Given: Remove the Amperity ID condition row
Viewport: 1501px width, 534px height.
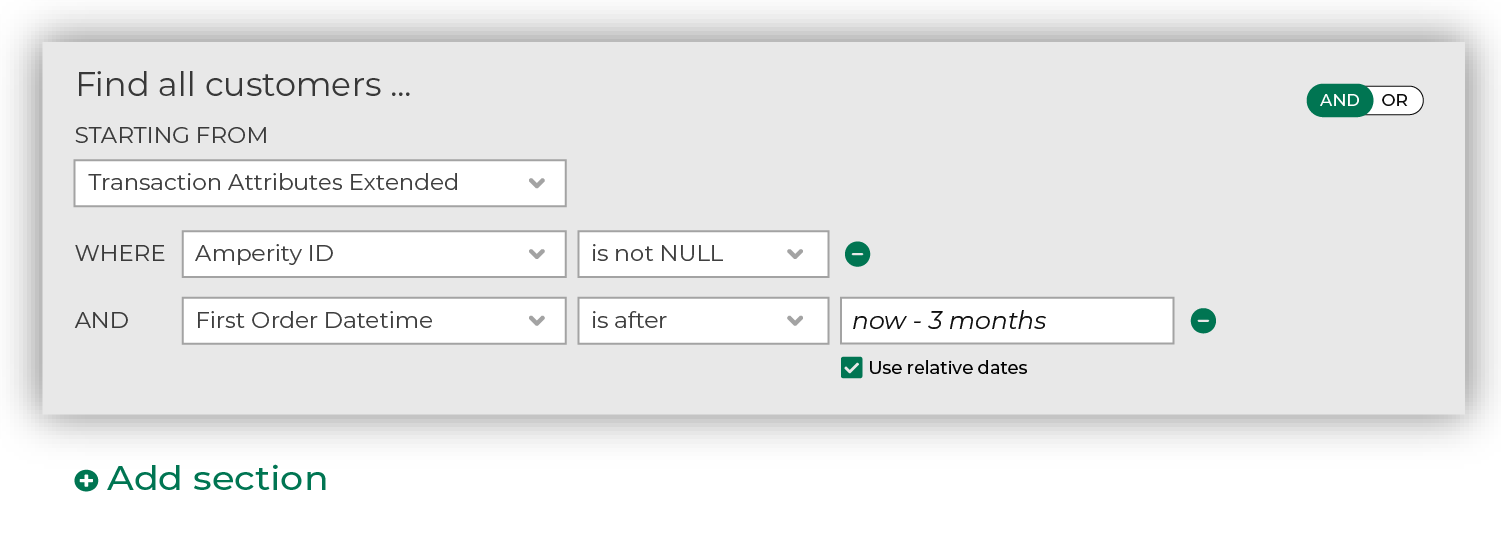Looking at the screenshot, I should (857, 254).
